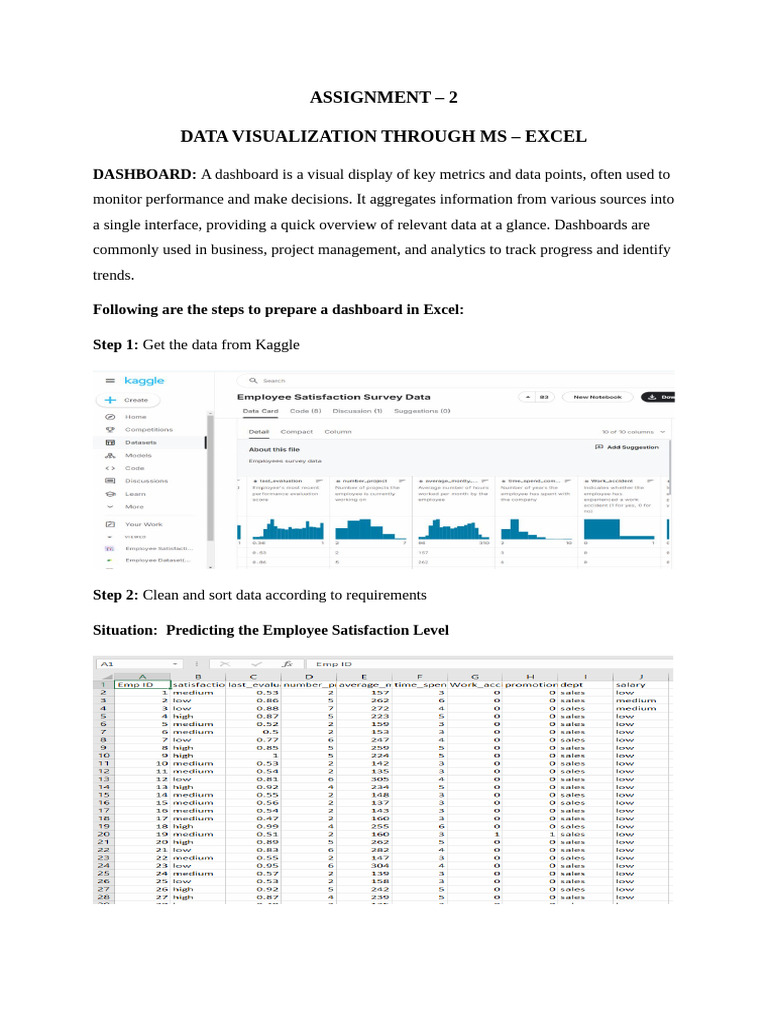The height and width of the screenshot is (1024, 768).
Task: Click the Code brackets icon in sidebar
Action: 110,468
